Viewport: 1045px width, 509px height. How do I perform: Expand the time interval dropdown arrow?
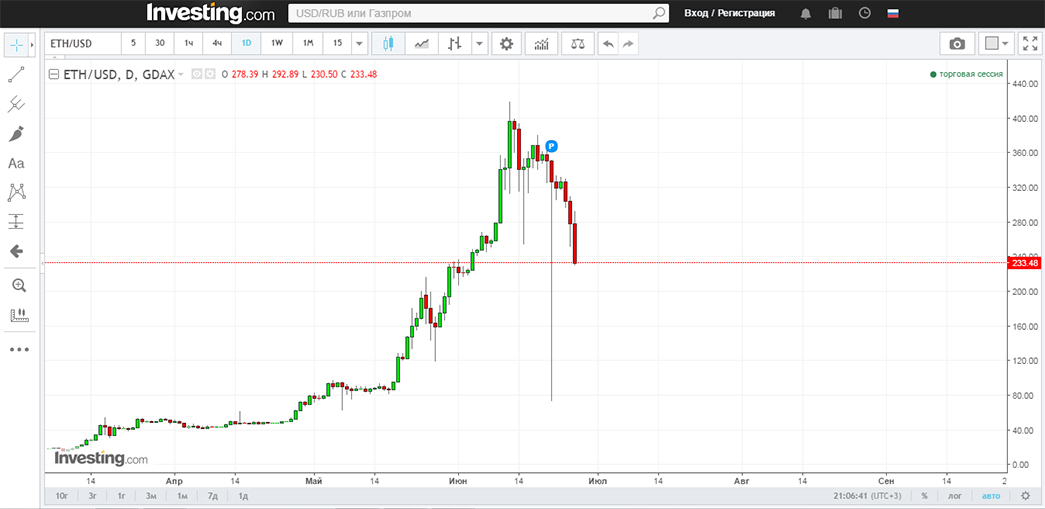coord(359,44)
